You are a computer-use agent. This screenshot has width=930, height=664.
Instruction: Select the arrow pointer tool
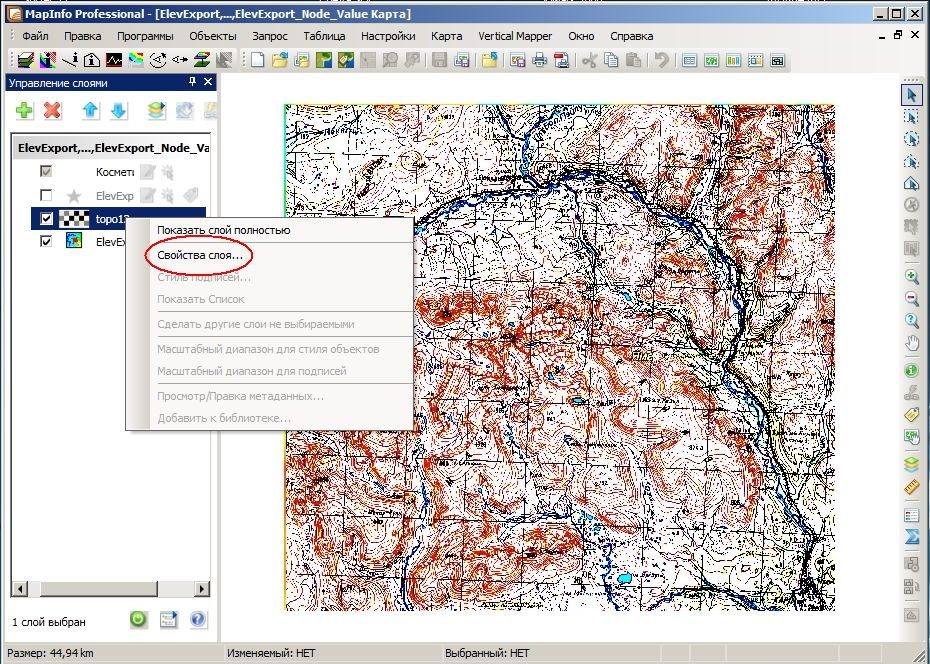(912, 95)
